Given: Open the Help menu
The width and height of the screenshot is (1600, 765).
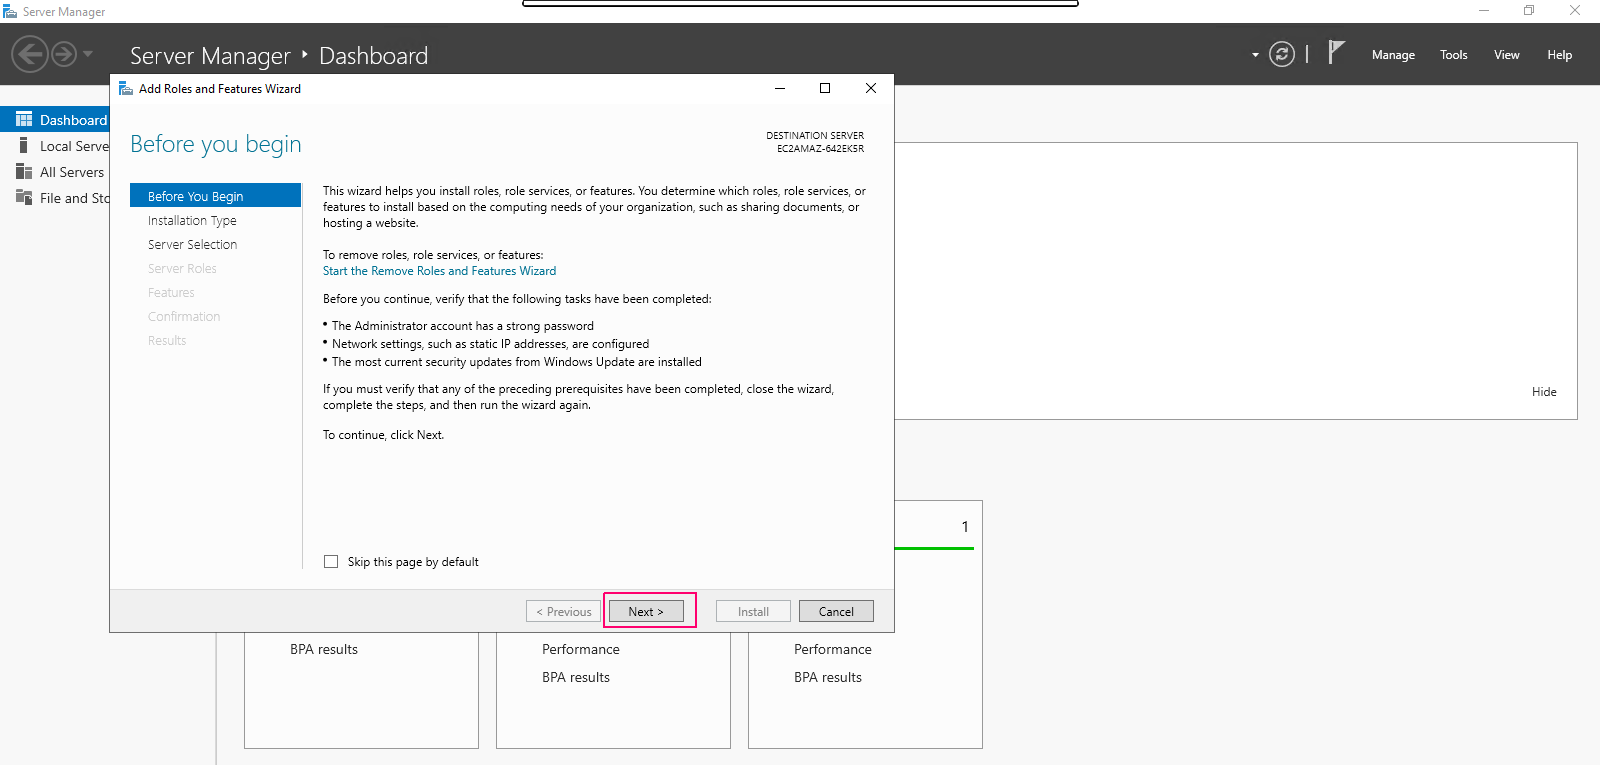Looking at the screenshot, I should click(1560, 55).
